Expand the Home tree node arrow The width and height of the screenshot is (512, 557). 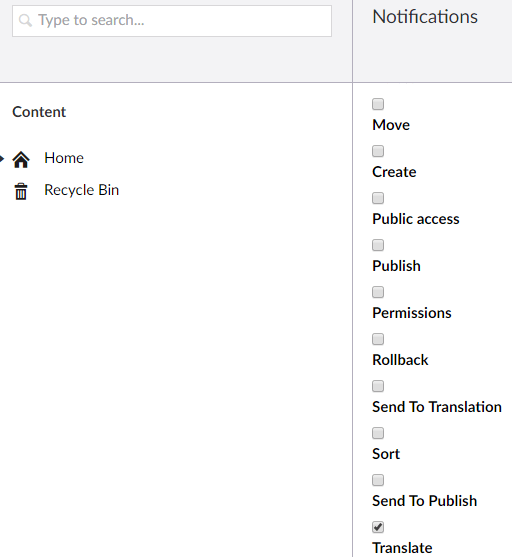point(2,158)
